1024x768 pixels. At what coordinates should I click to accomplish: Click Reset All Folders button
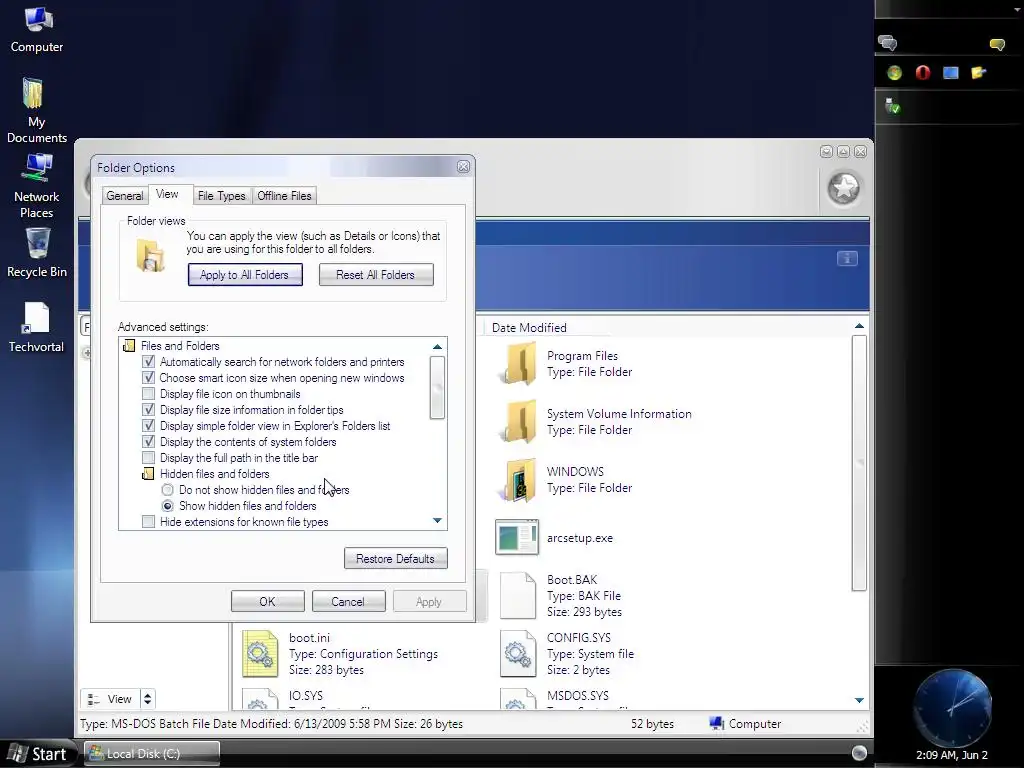click(x=376, y=275)
